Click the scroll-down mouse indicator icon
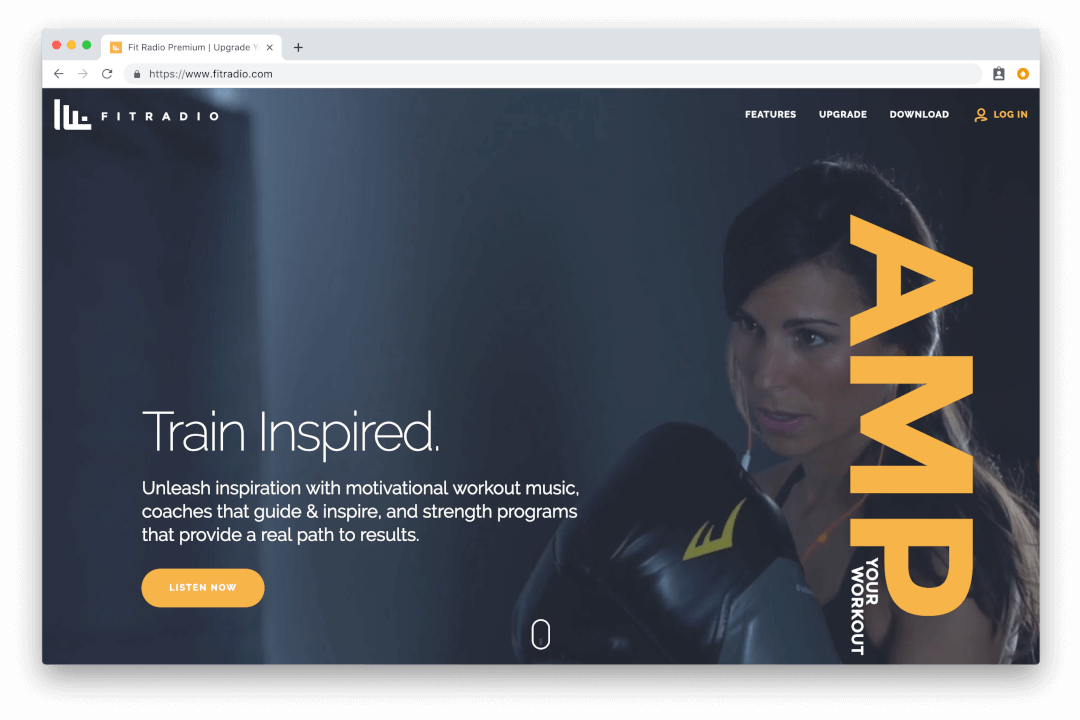Viewport: 1080px width, 720px height. pos(541,634)
